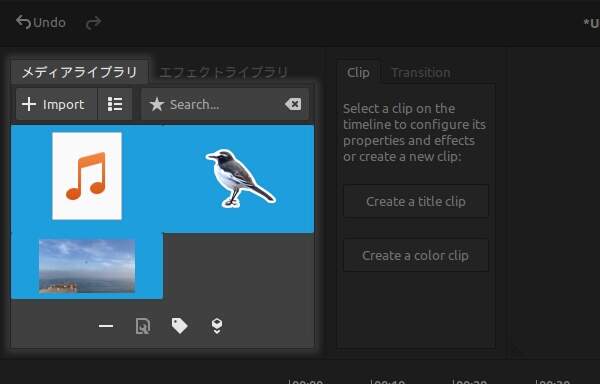Click the Import button
The width and height of the screenshot is (600, 384).
coord(56,104)
